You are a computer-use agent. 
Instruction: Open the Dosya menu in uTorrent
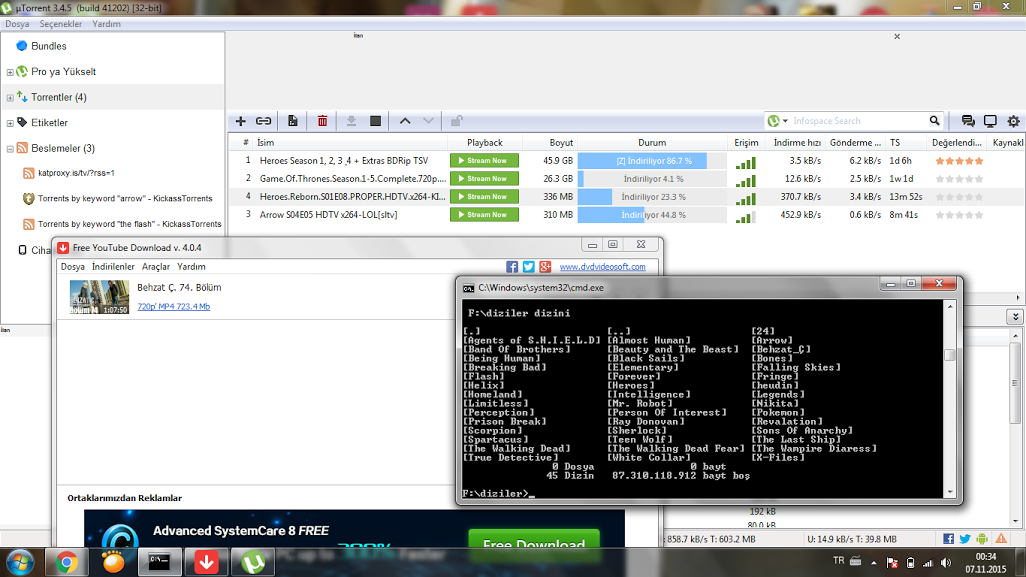pyautogui.click(x=17, y=24)
